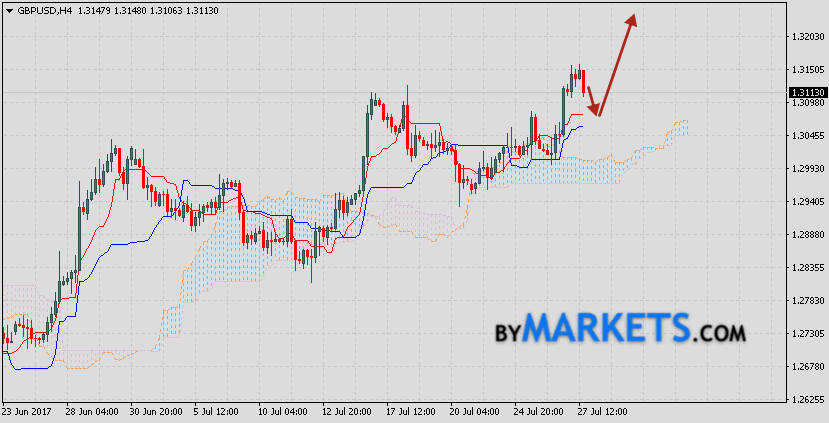
Task: Click the short downward red arrow
Action: pos(592,100)
